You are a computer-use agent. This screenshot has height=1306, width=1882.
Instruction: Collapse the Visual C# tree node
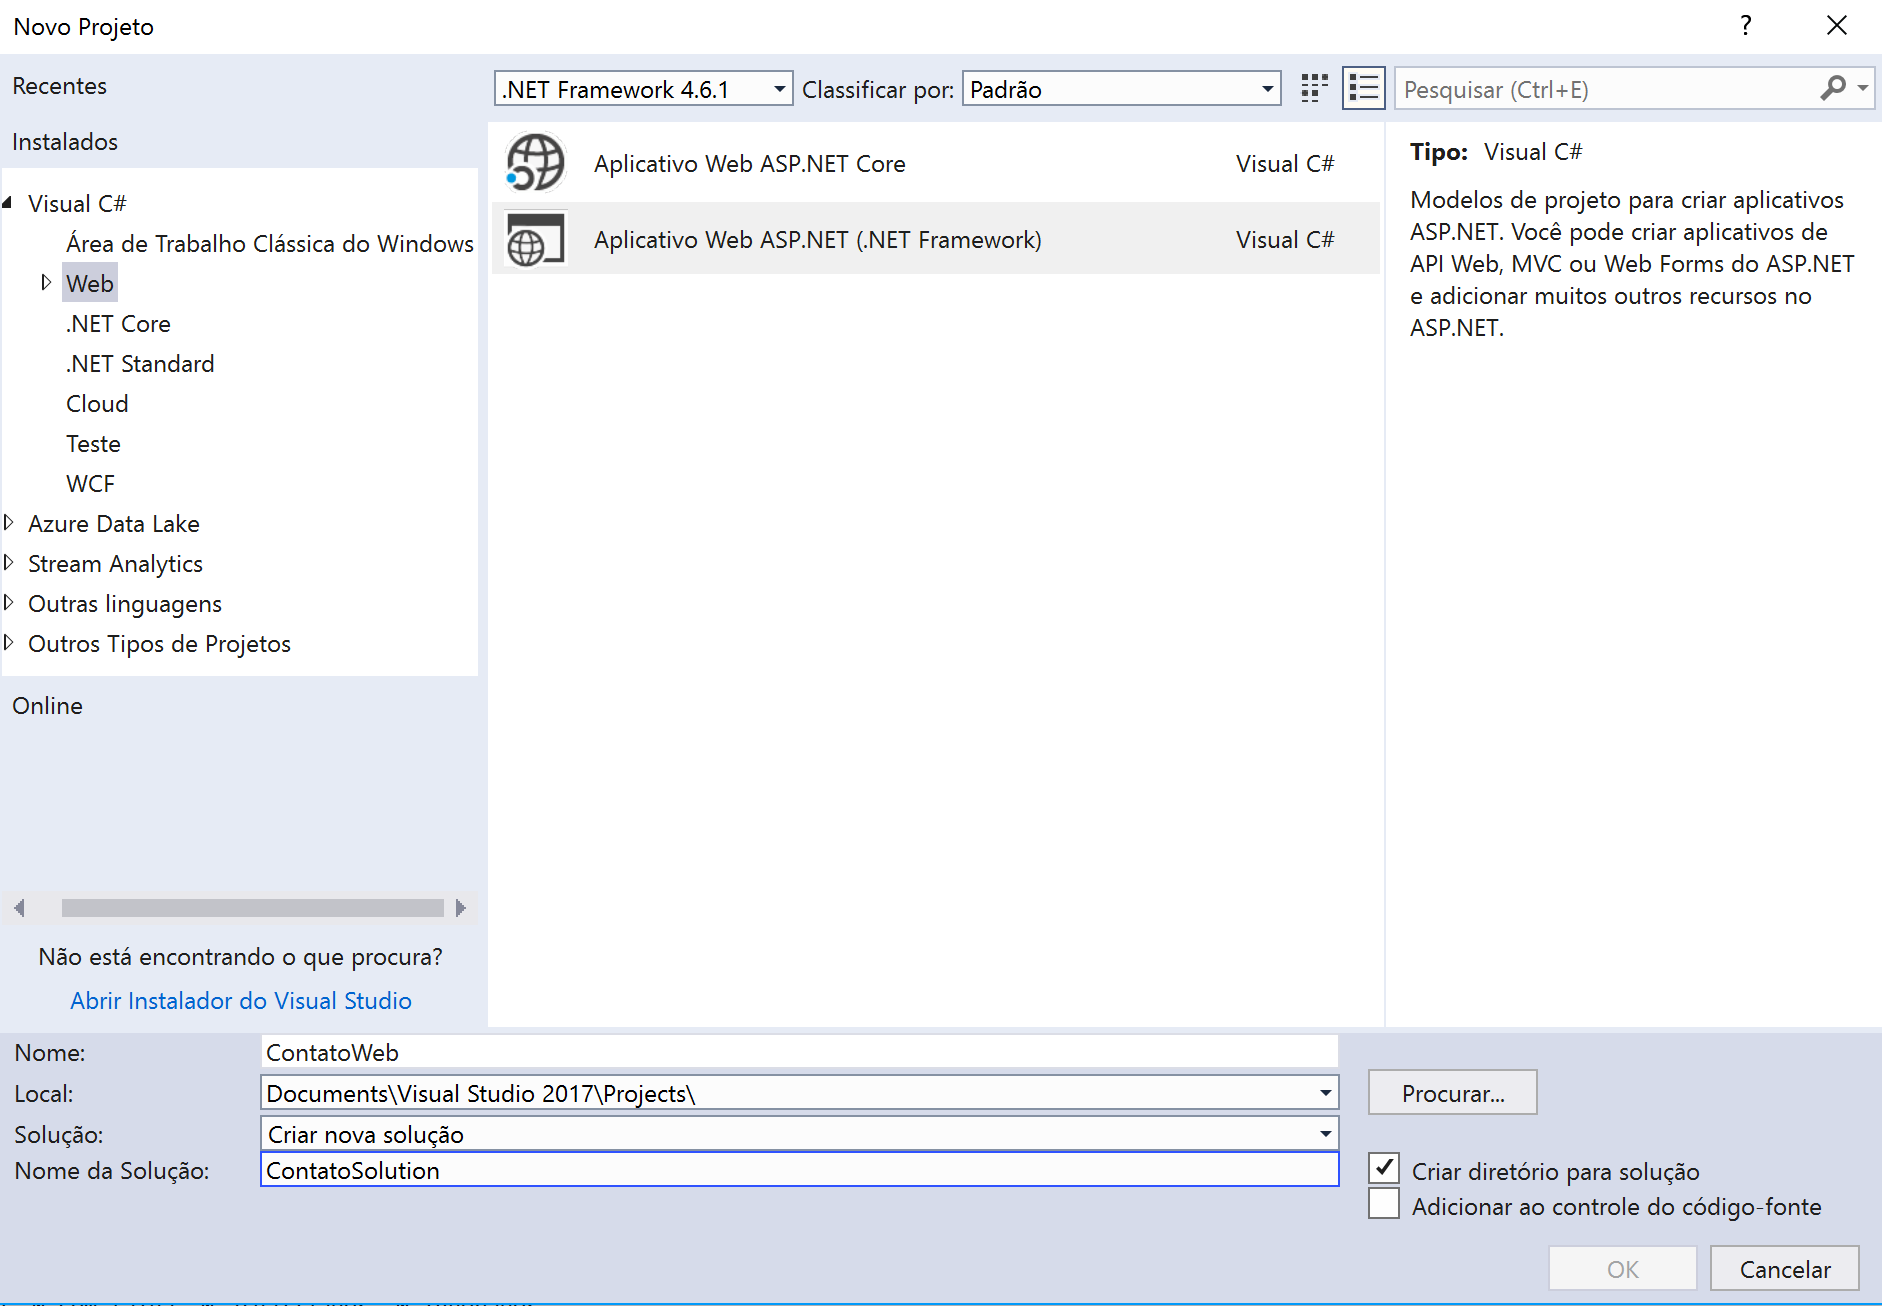click(8, 203)
